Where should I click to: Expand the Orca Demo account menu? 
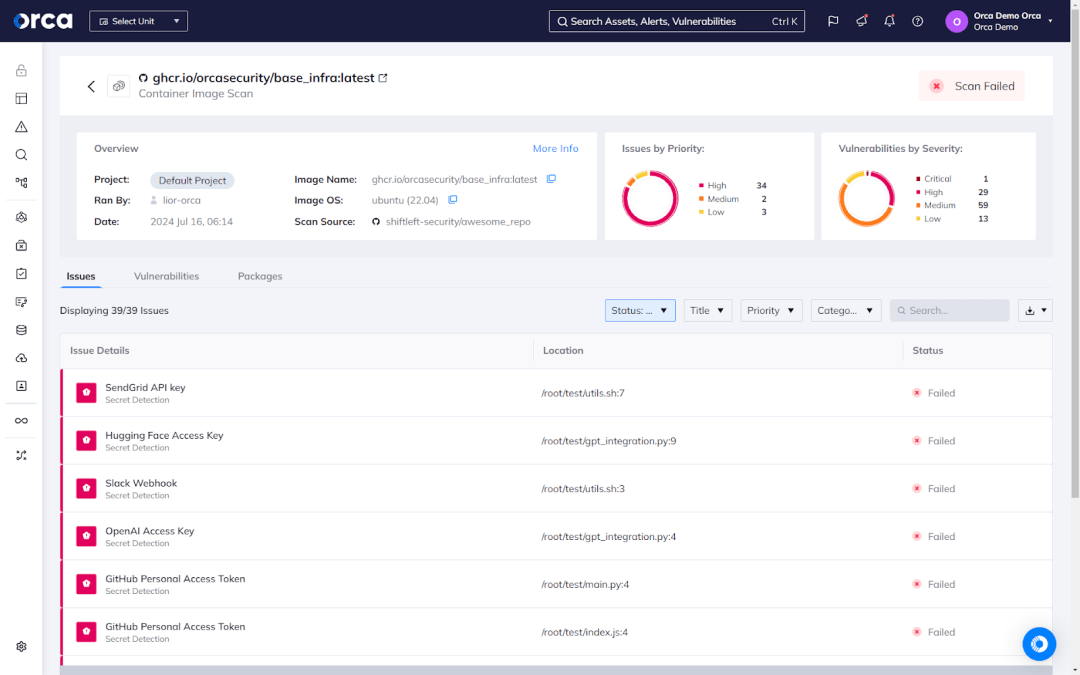click(1050, 21)
